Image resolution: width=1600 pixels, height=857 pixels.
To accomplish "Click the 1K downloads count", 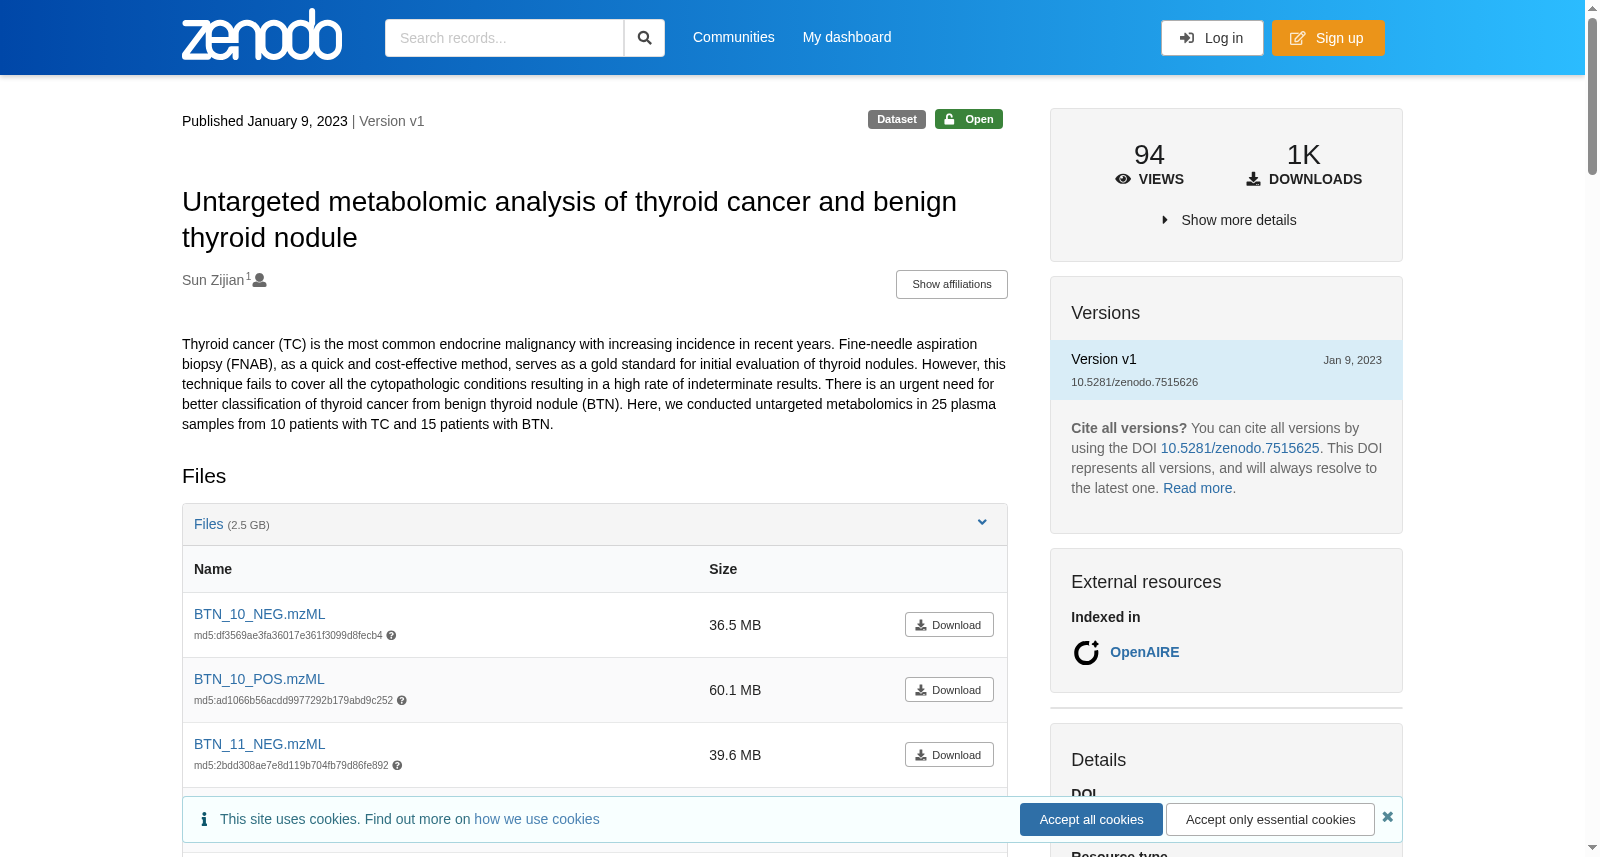I will [x=1303, y=155].
